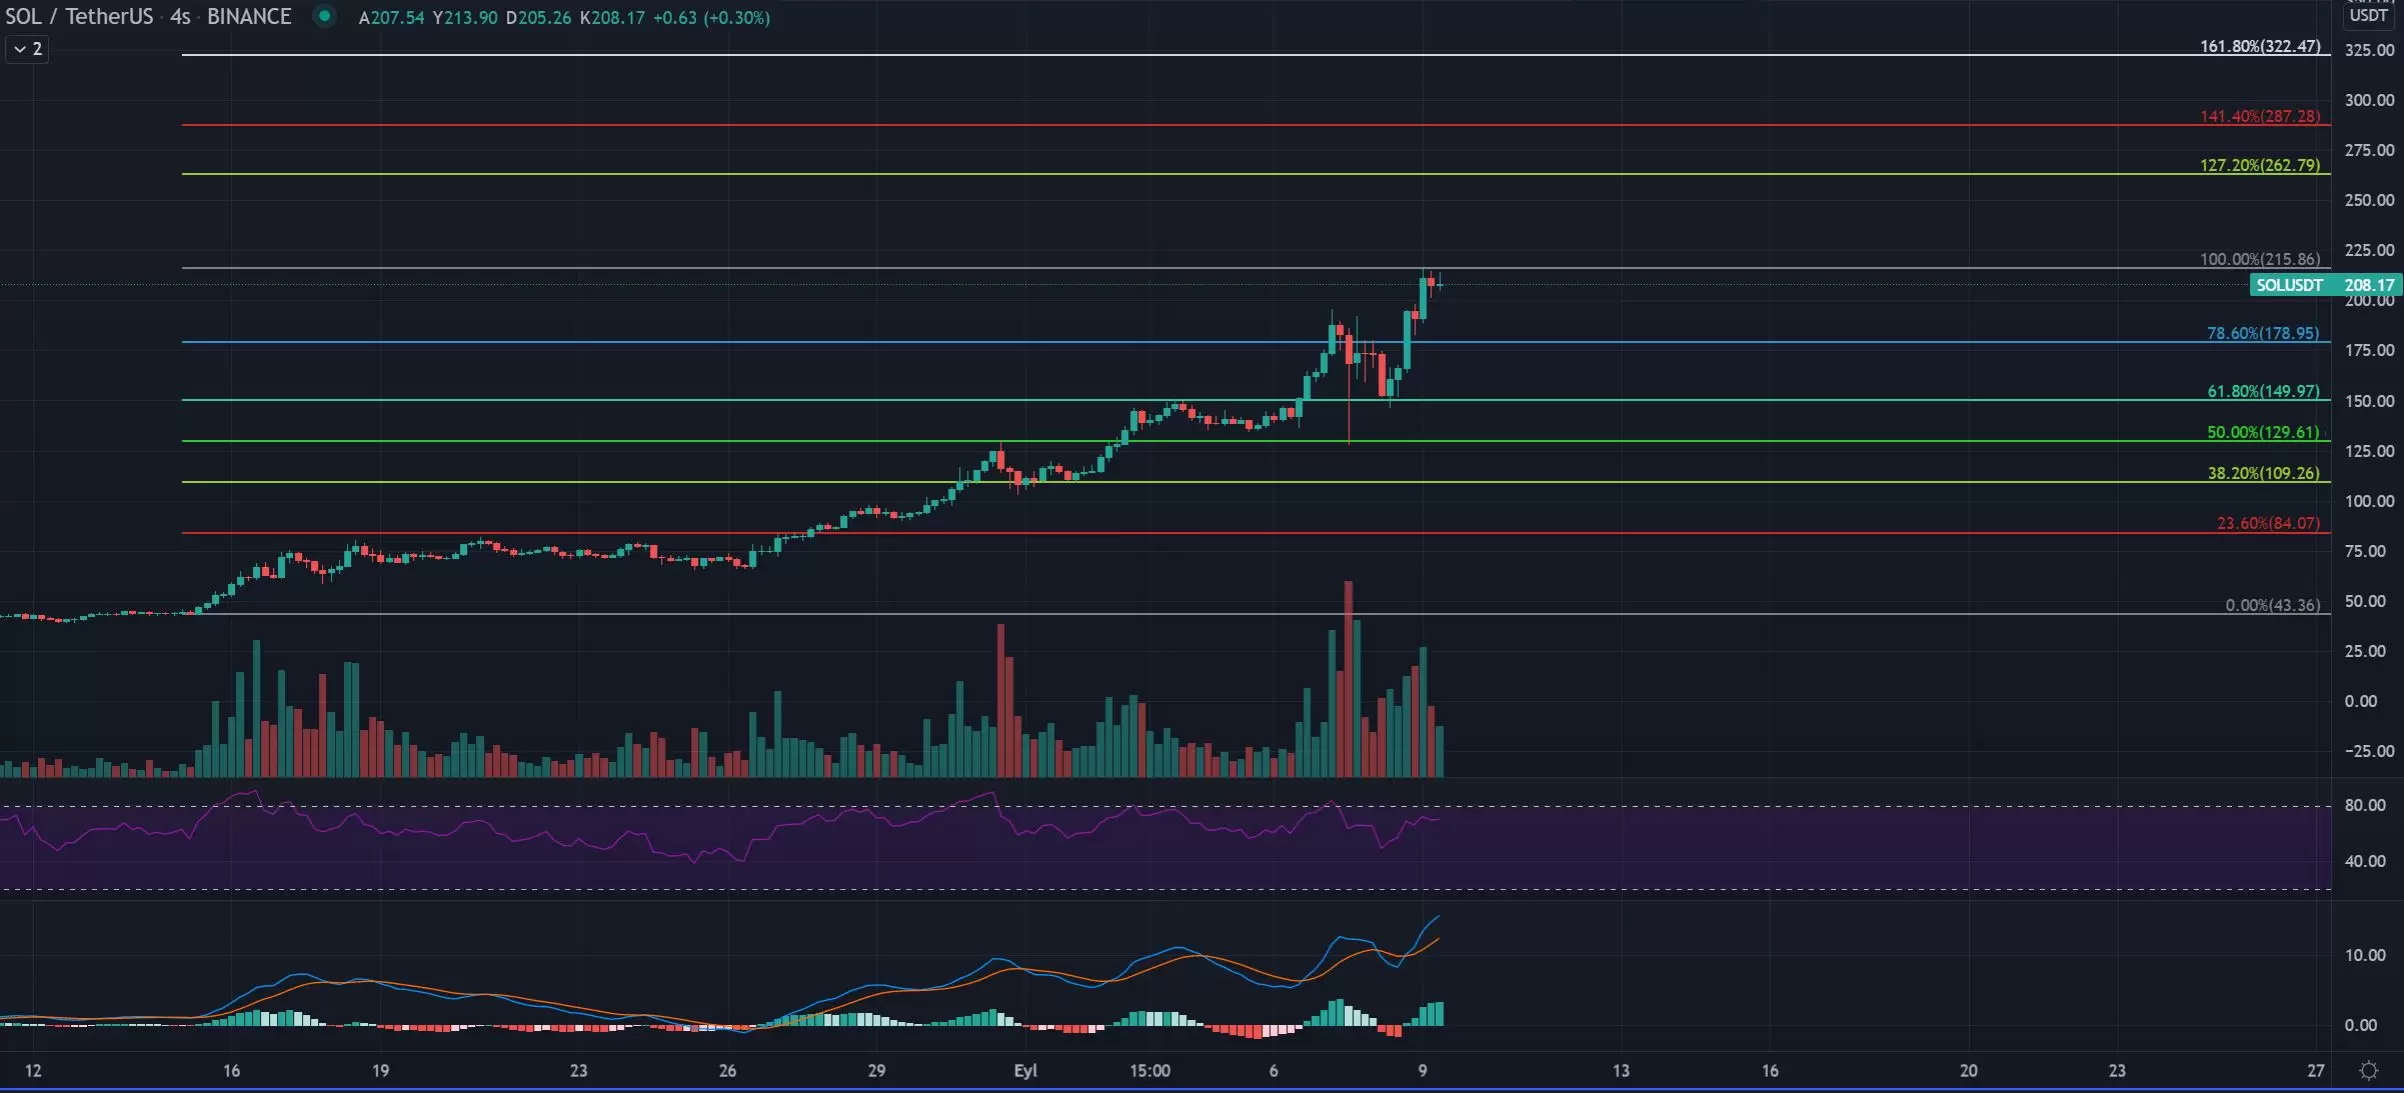Click the green 50.00%(129.61) Fibonacci label
Screen dimensions: 2404x1093
[x=2262, y=432]
